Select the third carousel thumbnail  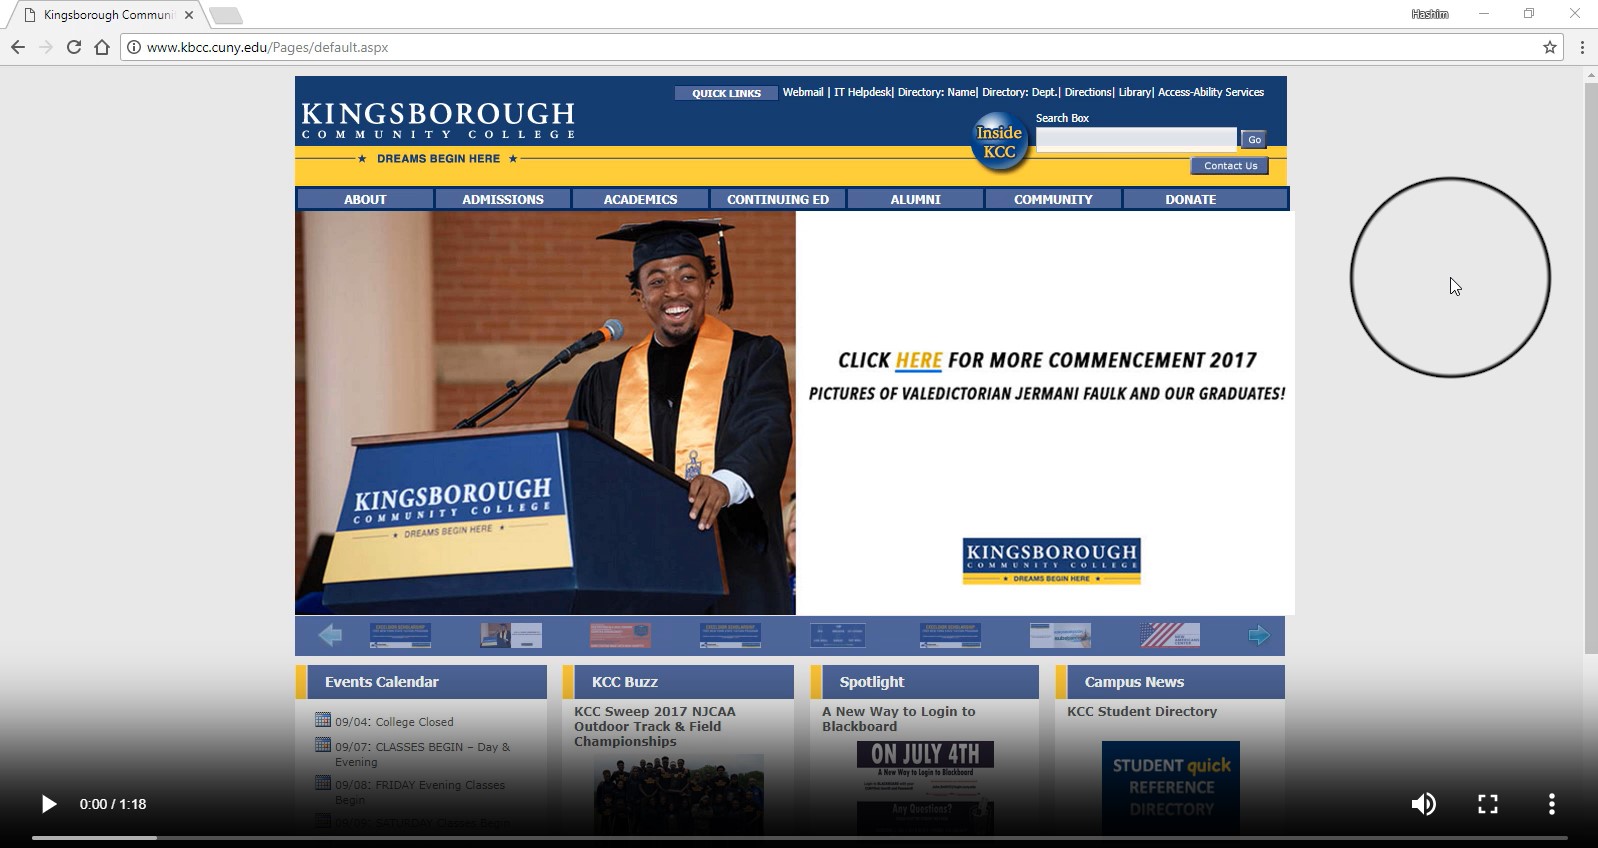point(620,635)
